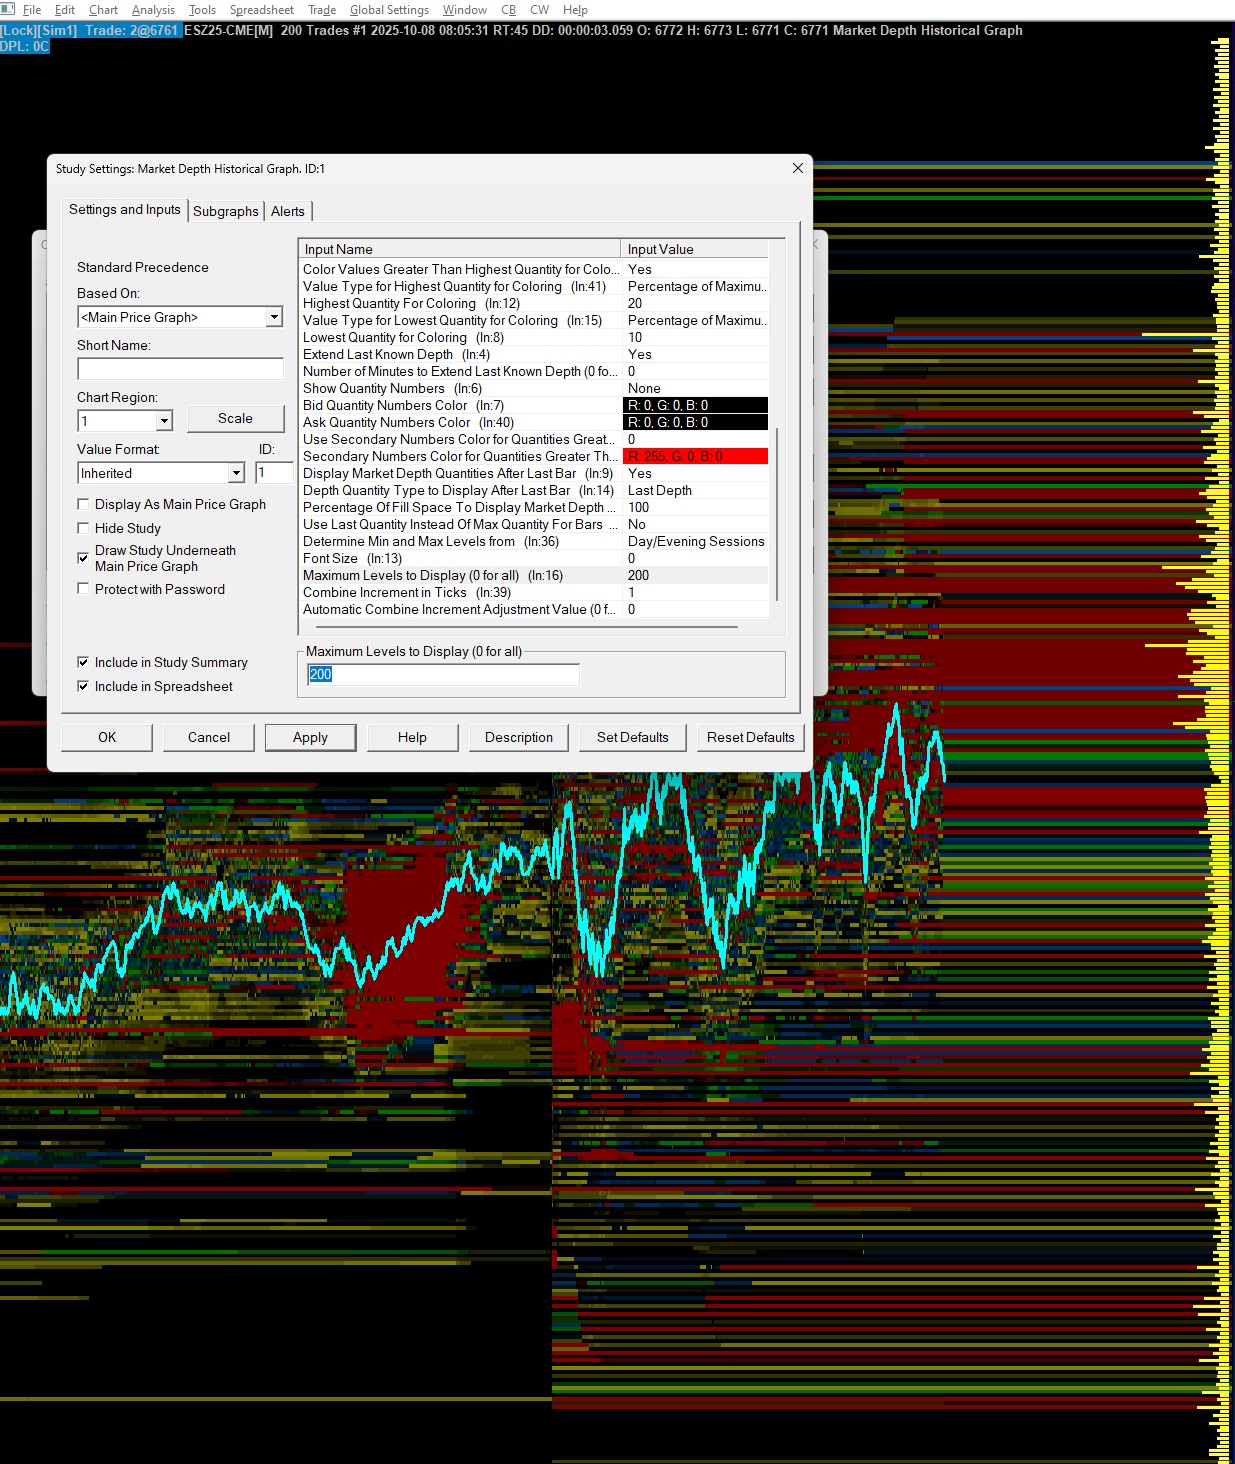Click the Scale button
The height and width of the screenshot is (1464, 1235).
tap(235, 418)
